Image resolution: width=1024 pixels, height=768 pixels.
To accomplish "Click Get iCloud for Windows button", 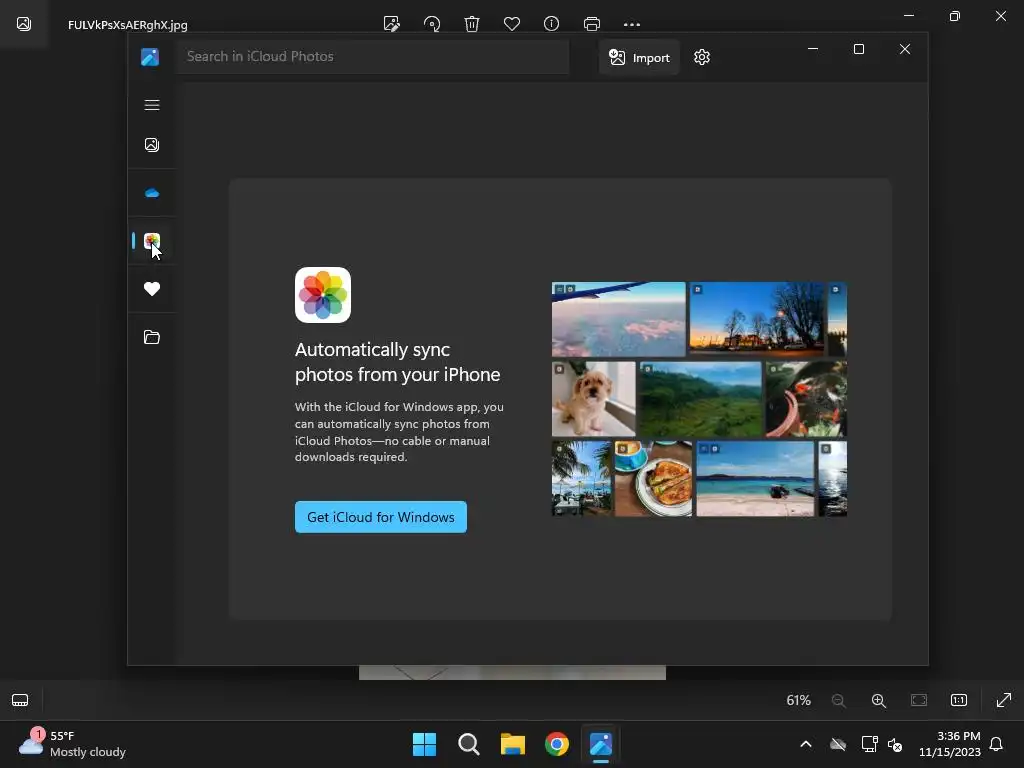I will click(381, 517).
